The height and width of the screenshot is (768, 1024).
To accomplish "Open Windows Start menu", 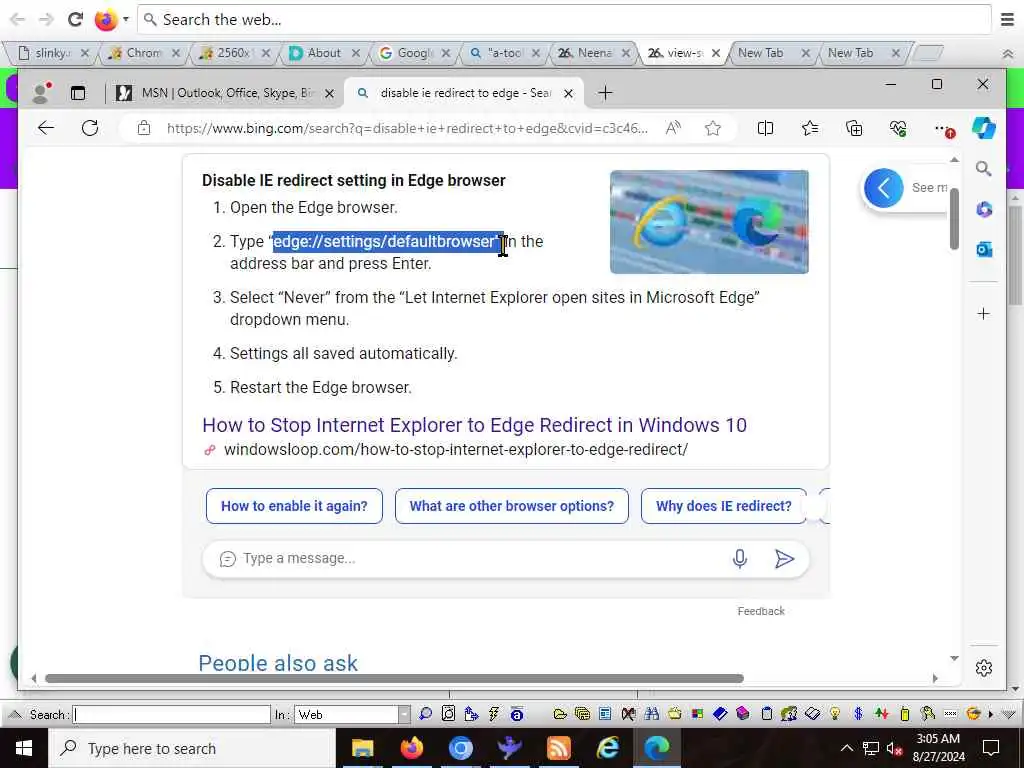I will pyautogui.click(x=24, y=748).
